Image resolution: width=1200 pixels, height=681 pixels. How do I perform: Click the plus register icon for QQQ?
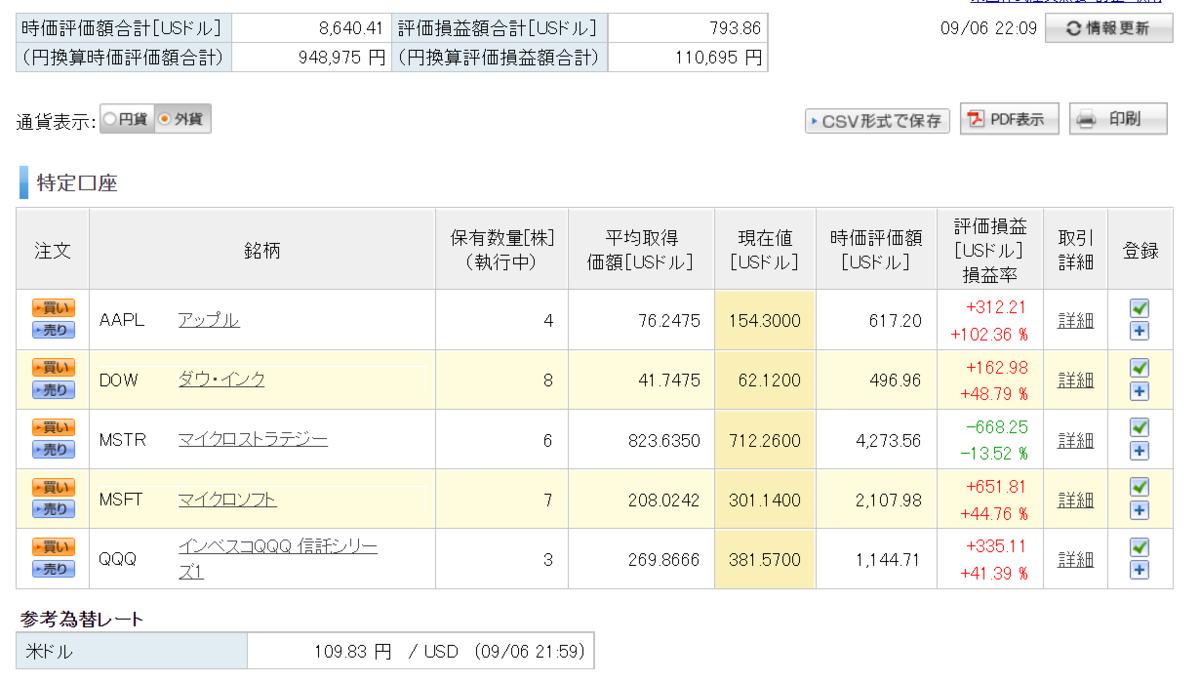coord(1139,570)
